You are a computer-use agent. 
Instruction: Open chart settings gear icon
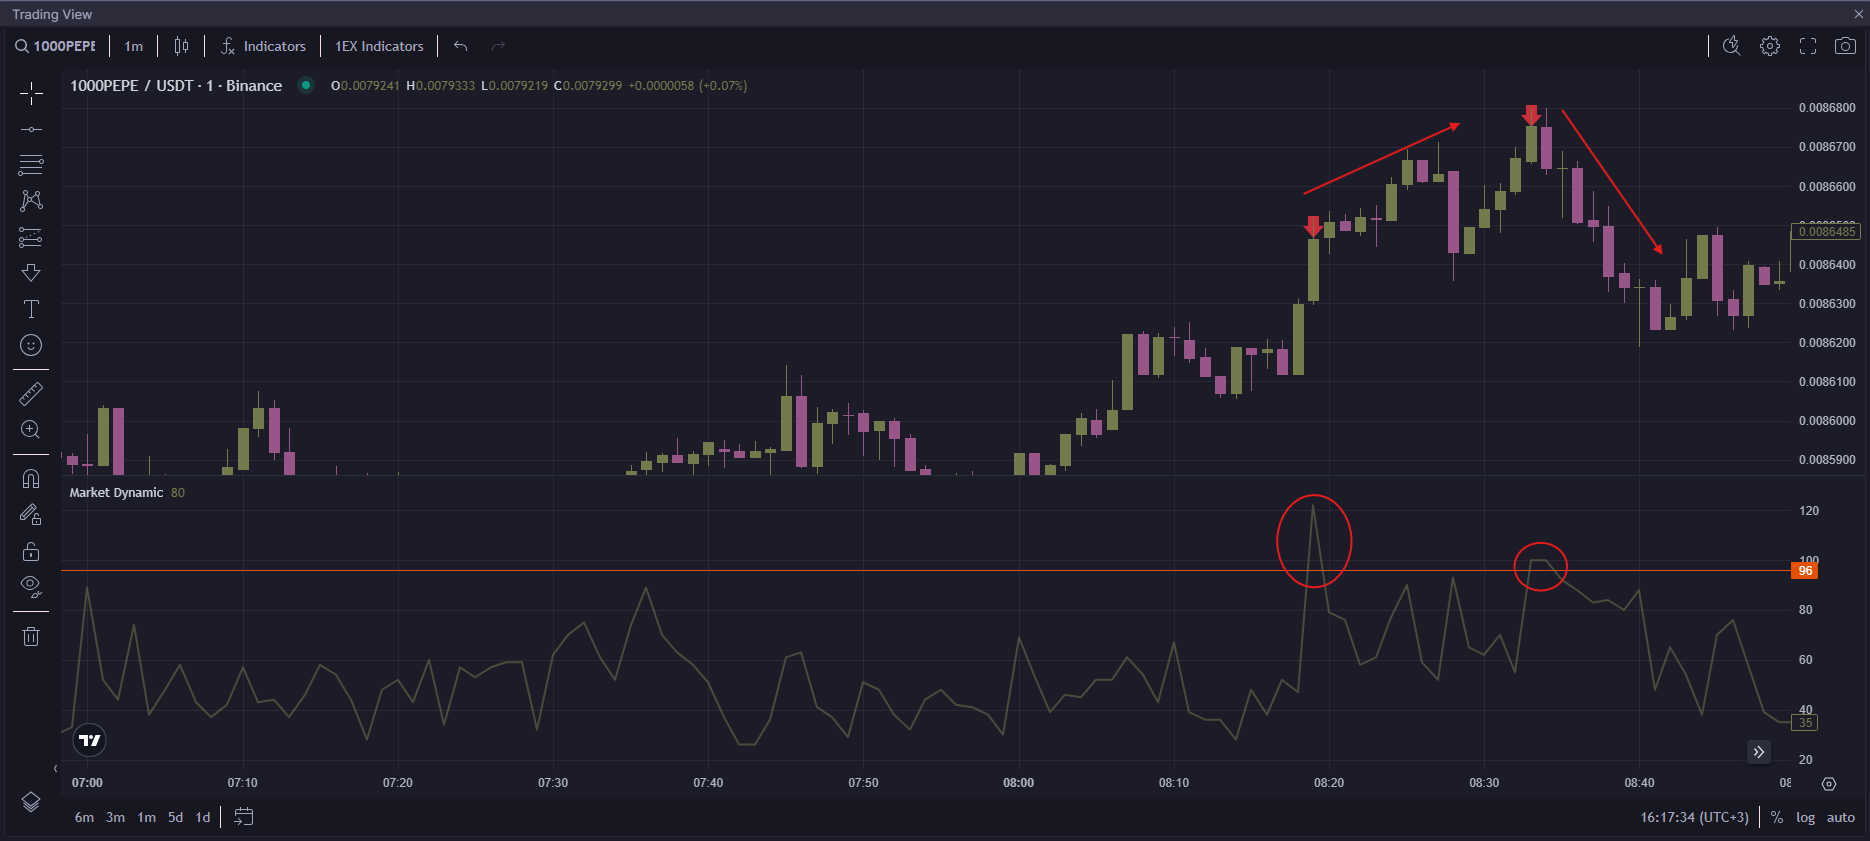[1770, 46]
